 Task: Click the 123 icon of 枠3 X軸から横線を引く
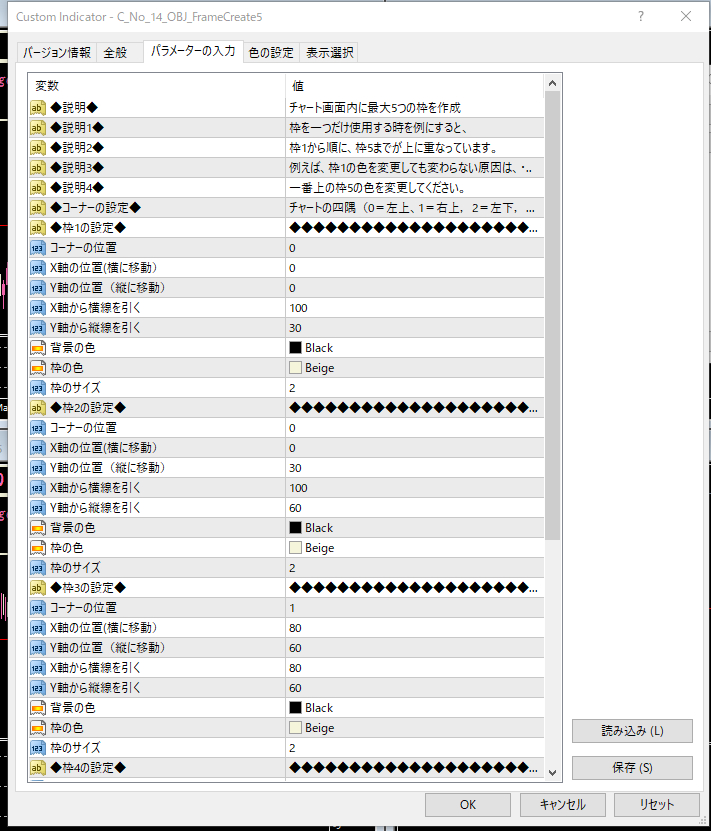tap(38, 668)
